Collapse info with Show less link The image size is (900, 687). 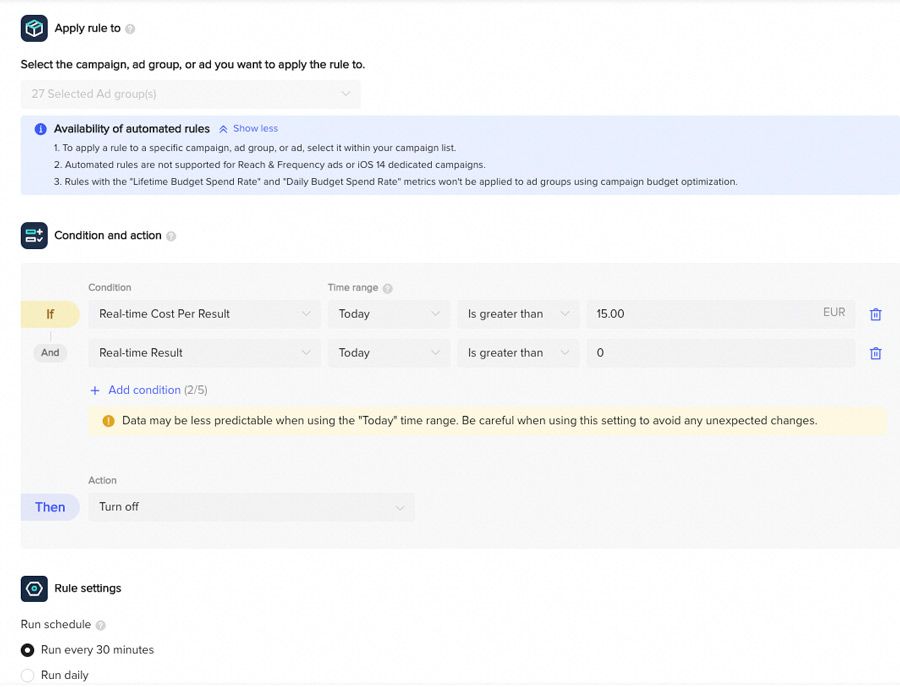249,129
